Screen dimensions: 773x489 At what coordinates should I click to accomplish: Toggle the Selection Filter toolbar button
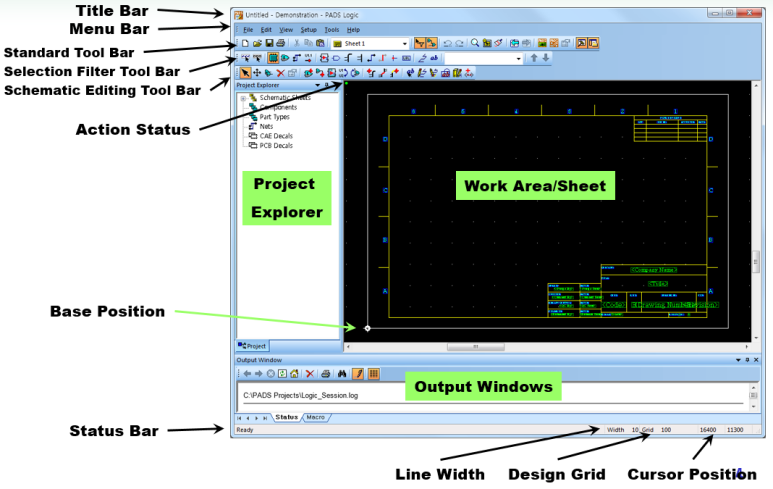(x=420, y=43)
